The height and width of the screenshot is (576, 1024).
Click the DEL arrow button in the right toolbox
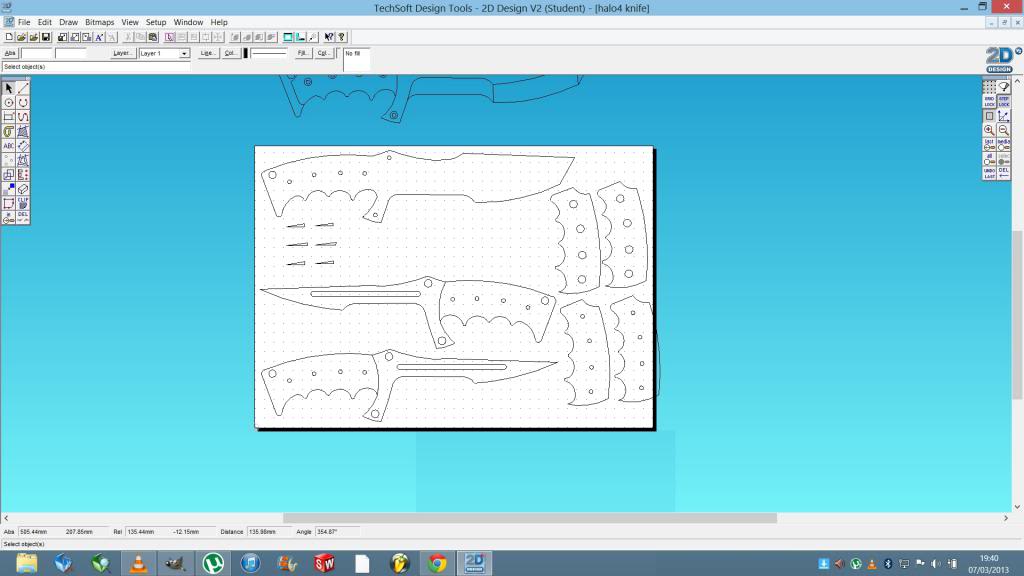click(x=1004, y=173)
